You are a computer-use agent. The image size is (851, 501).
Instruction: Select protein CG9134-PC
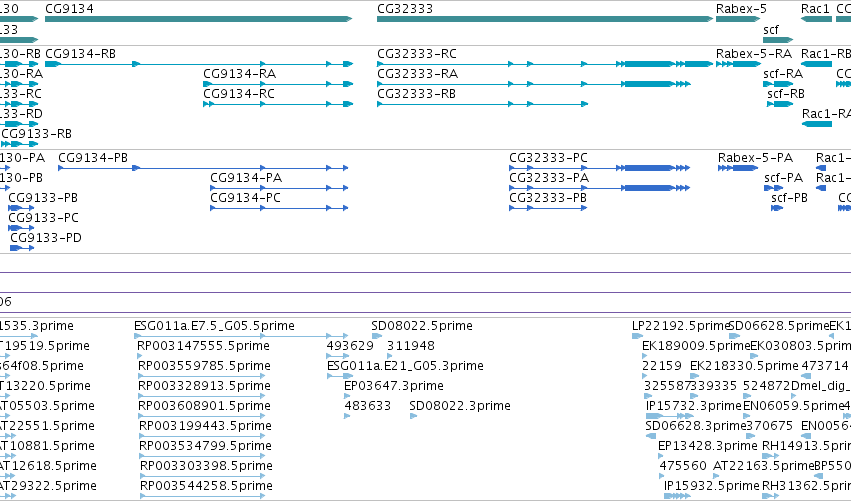(279, 208)
